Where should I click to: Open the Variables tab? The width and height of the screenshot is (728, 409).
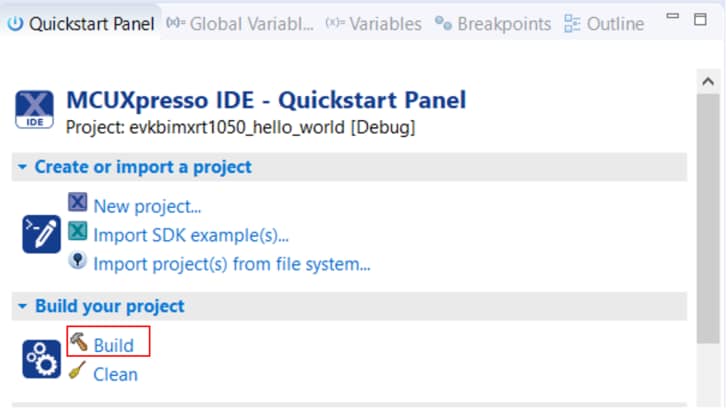click(x=373, y=24)
